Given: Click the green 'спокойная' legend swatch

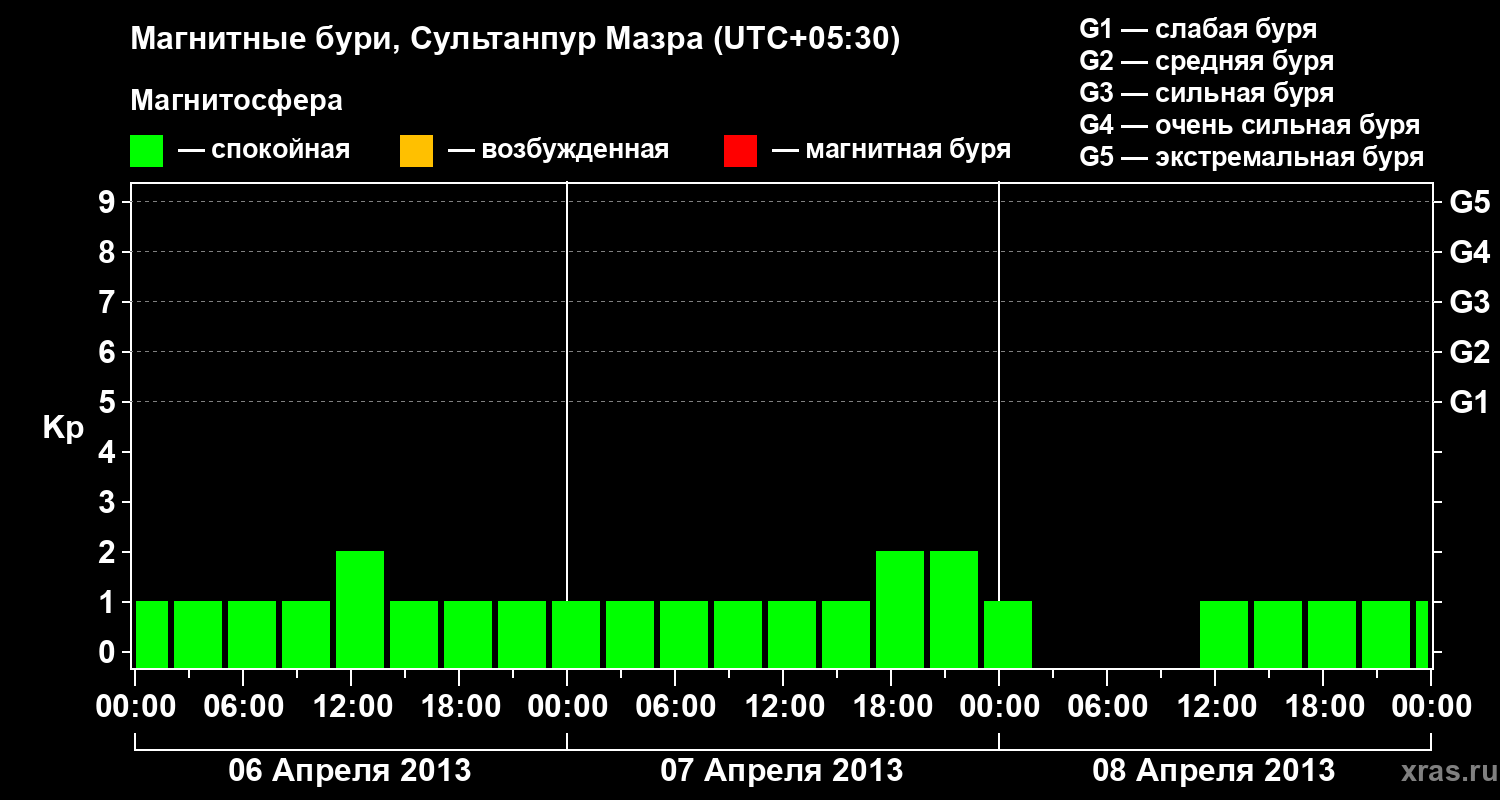Looking at the screenshot, I should pyautogui.click(x=147, y=151).
